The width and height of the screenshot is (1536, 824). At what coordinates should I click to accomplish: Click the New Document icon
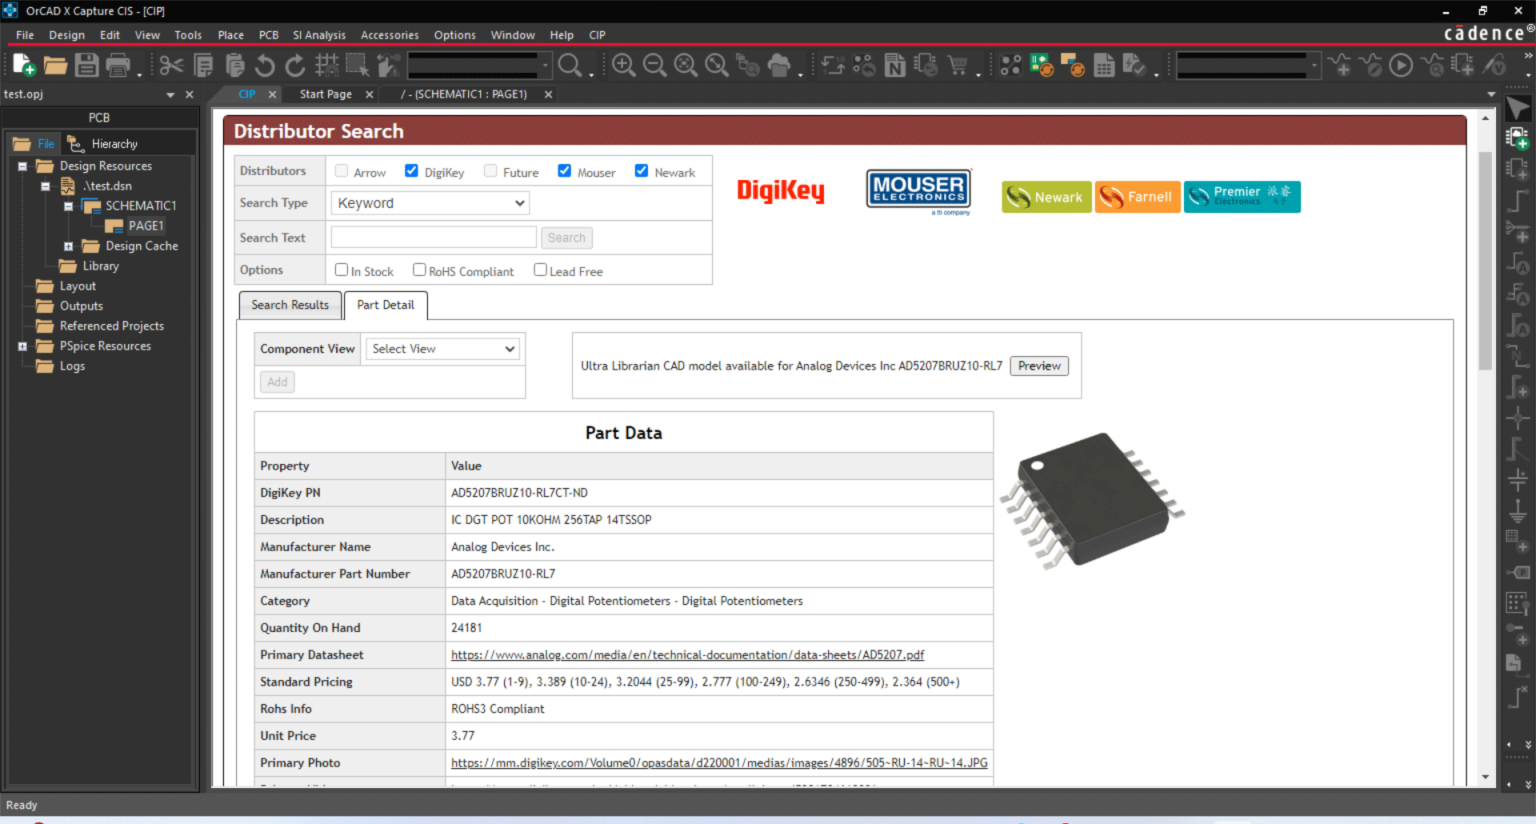[x=20, y=64]
